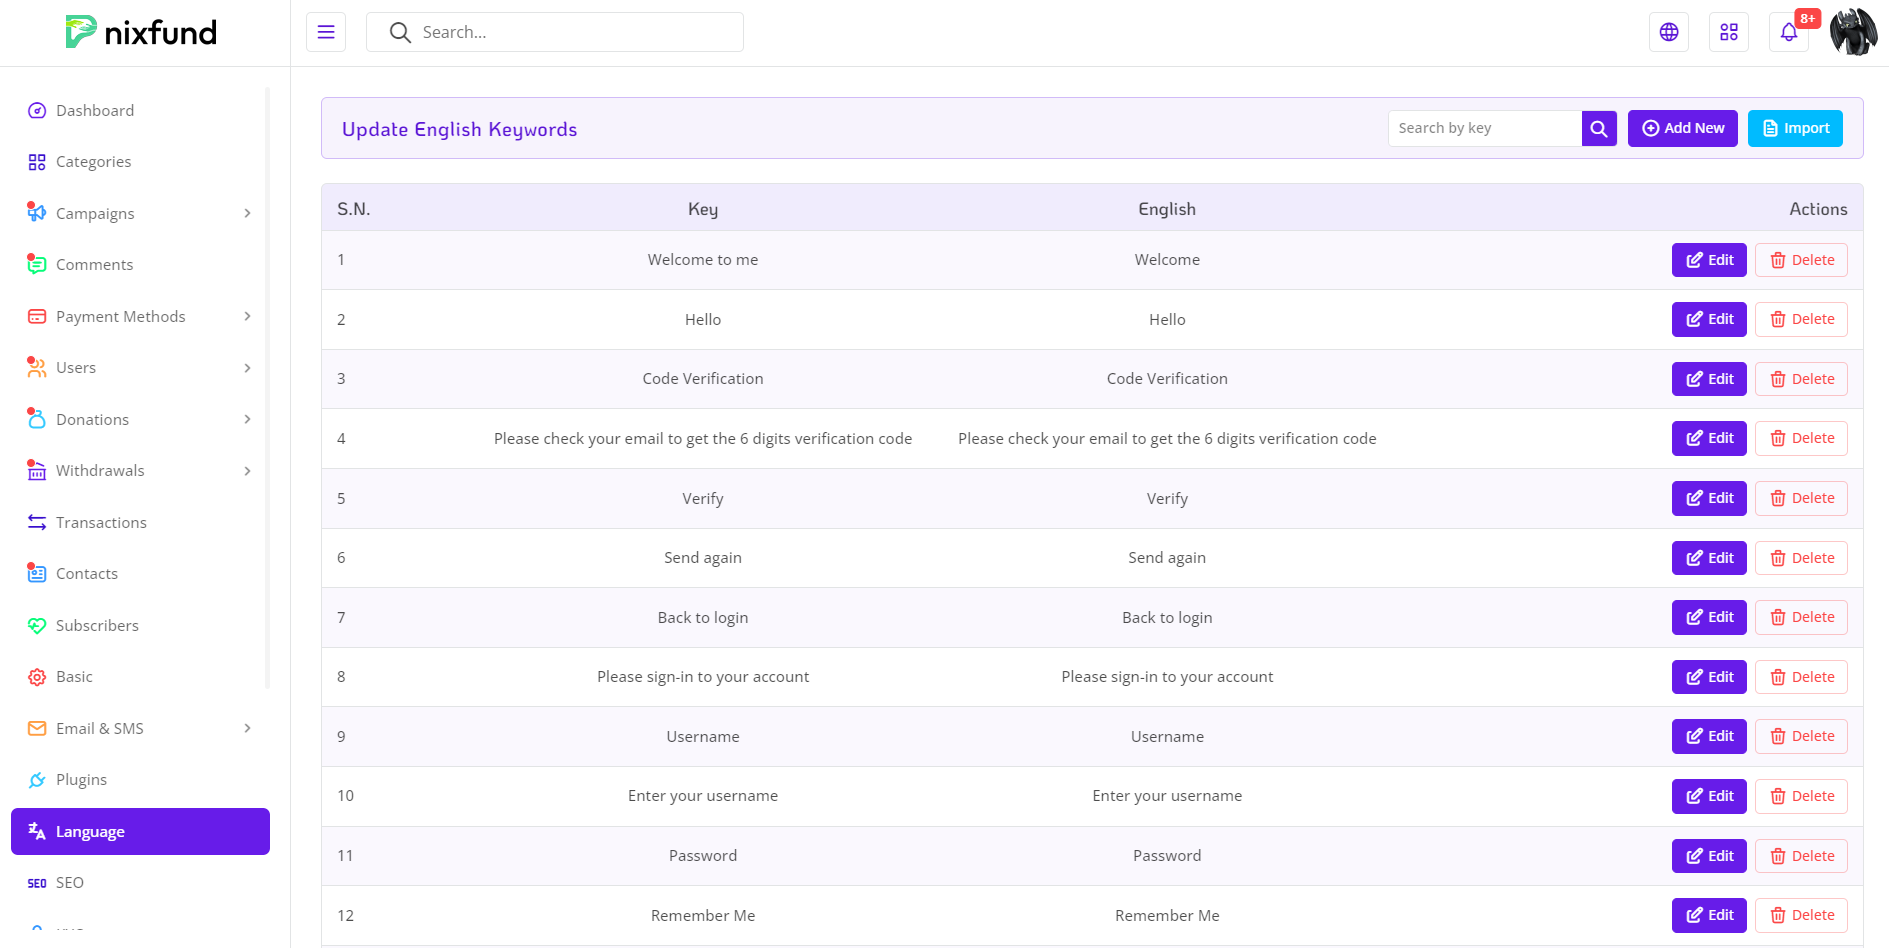Screen dimensions: 1889x948
Task: Click the Add New button
Action: pyautogui.click(x=1682, y=128)
